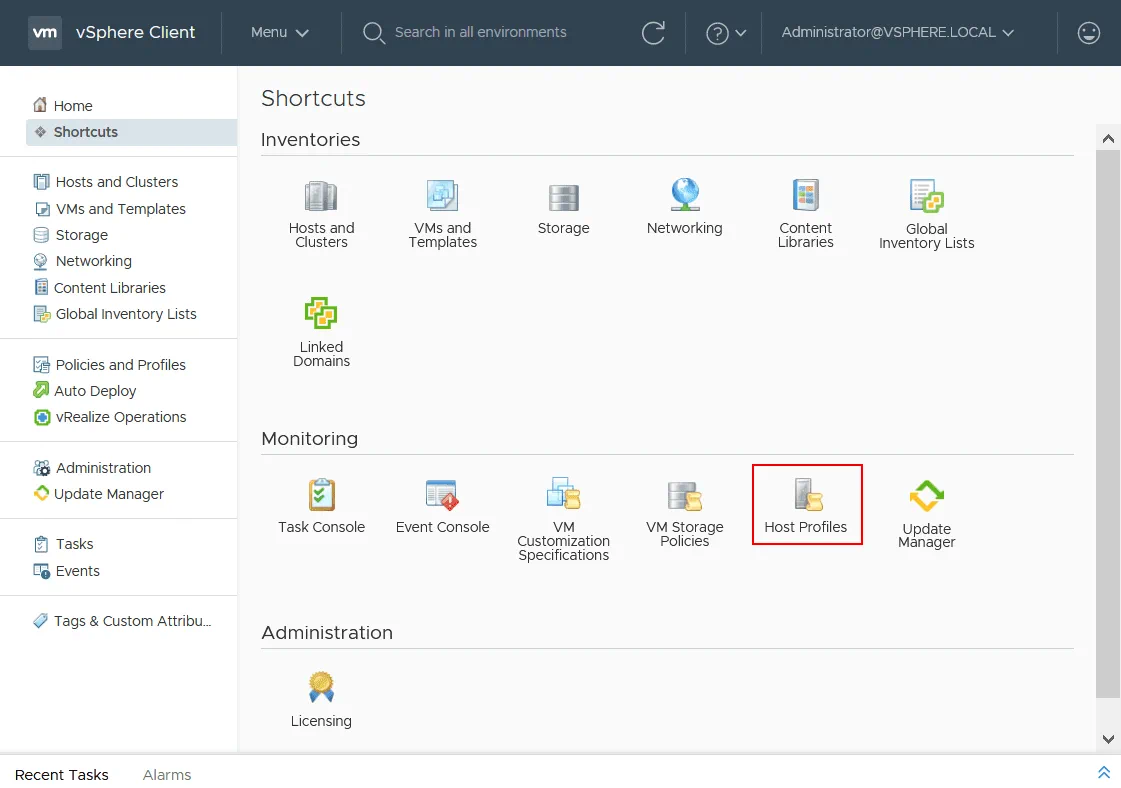Image resolution: width=1121 pixels, height=788 pixels.
Task: Open the Licensing icon under Administration
Action: [x=321, y=688]
